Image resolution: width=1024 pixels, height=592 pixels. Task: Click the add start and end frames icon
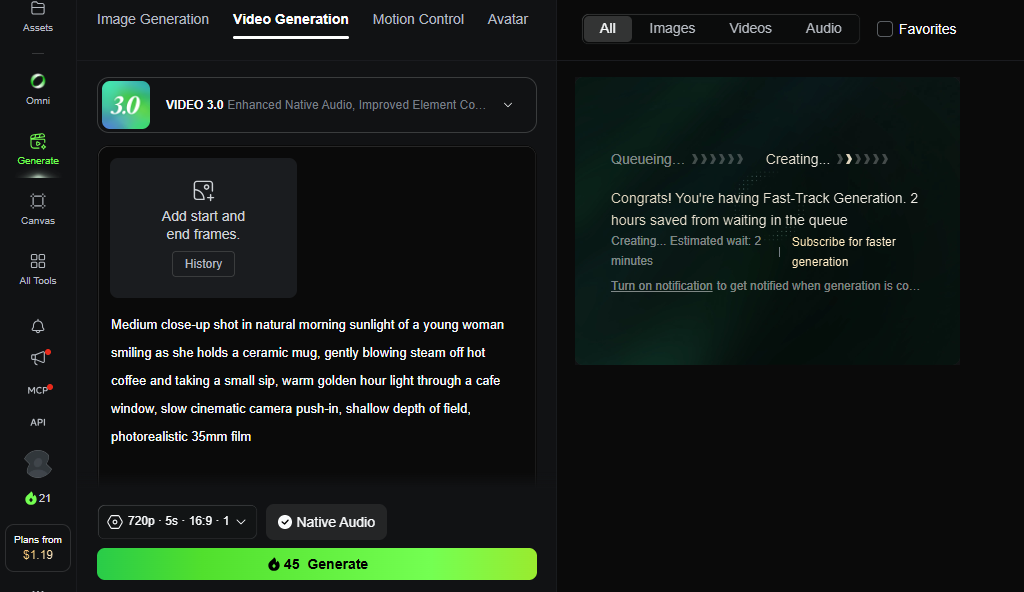(203, 191)
